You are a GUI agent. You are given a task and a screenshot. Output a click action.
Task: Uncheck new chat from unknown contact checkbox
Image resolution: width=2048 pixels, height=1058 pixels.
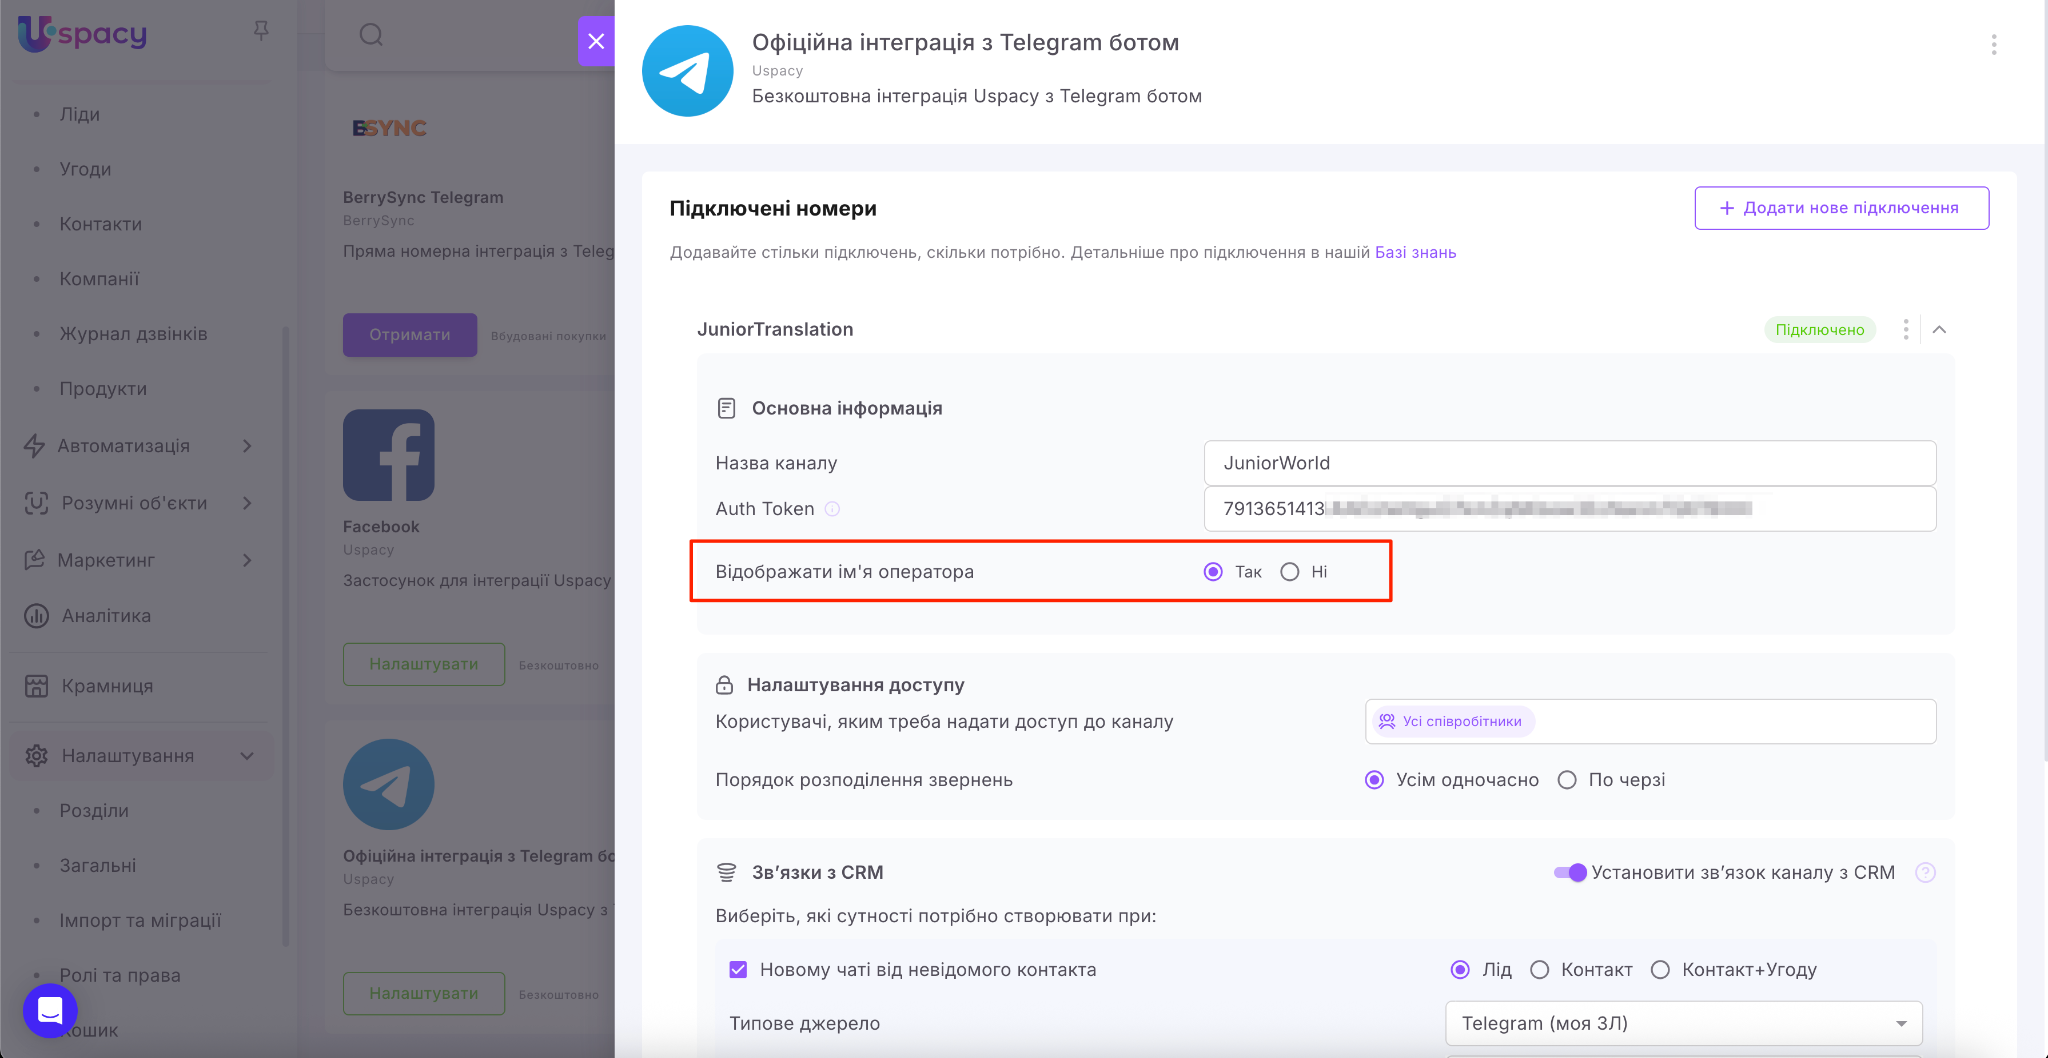[738, 970]
